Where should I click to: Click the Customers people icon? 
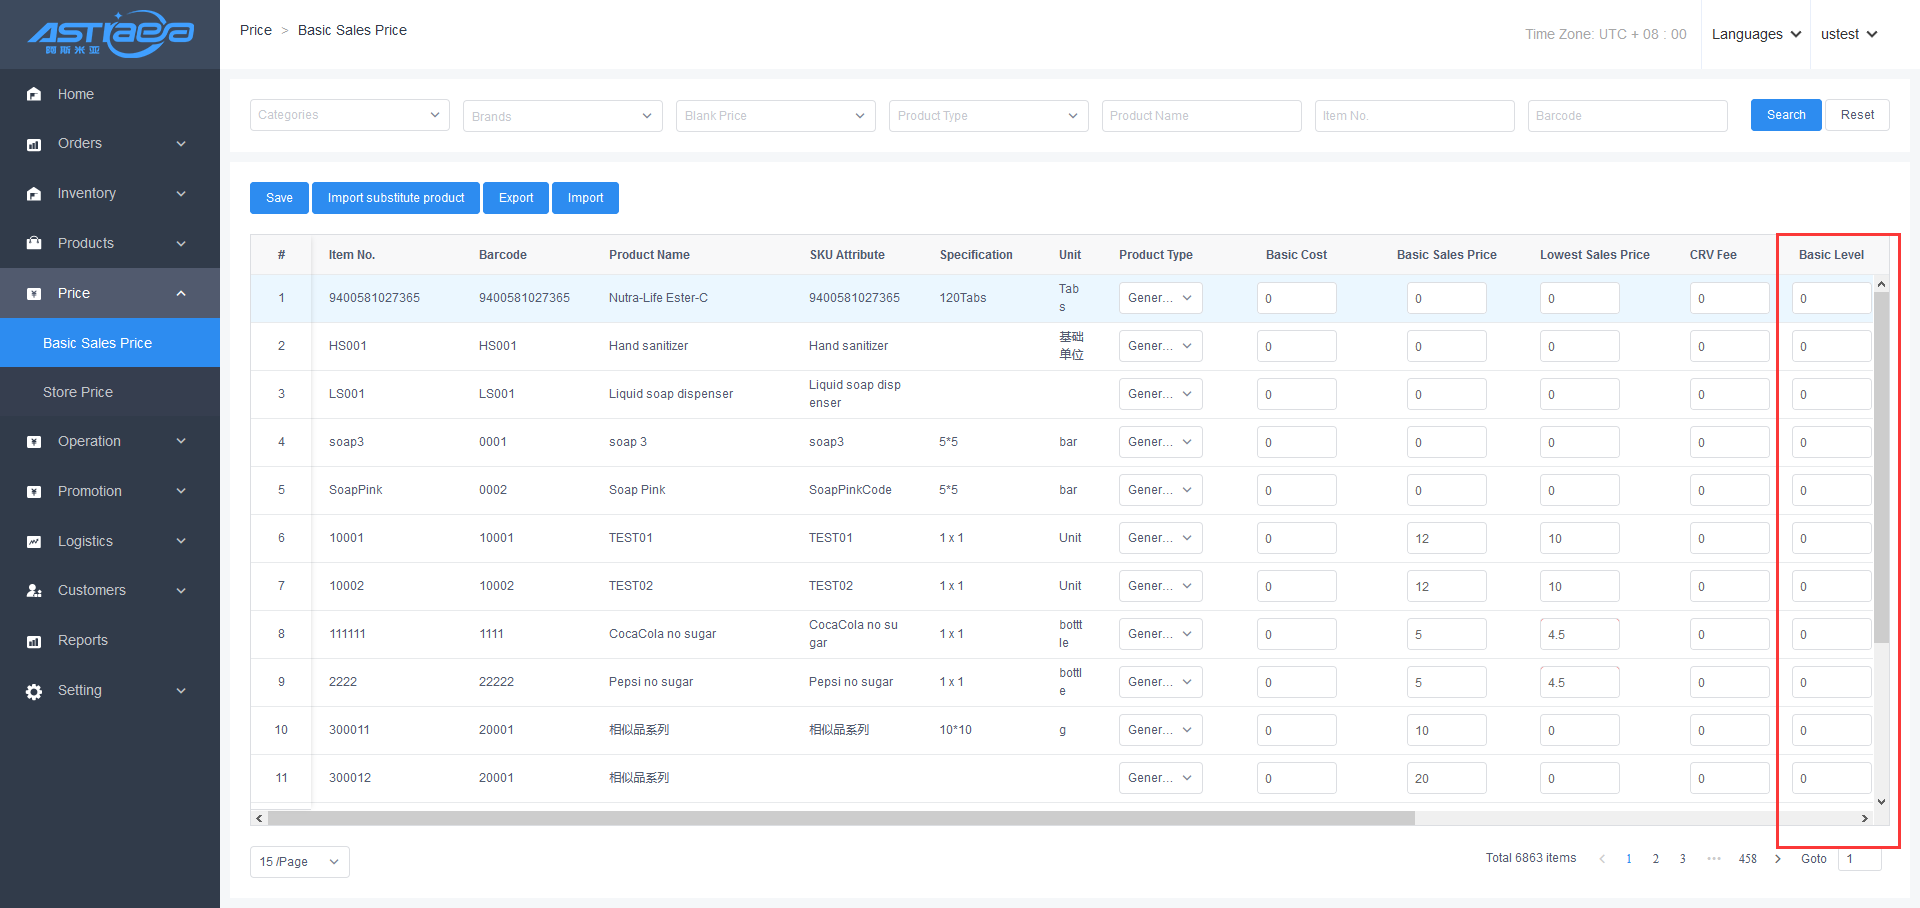pos(34,591)
